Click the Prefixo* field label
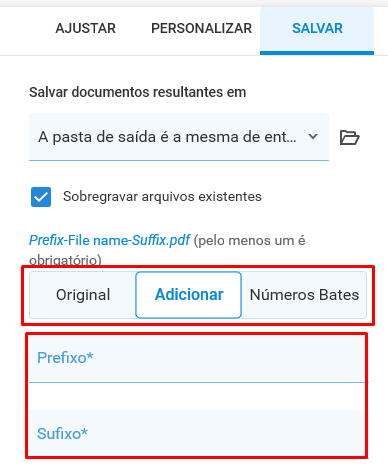 click(x=65, y=358)
